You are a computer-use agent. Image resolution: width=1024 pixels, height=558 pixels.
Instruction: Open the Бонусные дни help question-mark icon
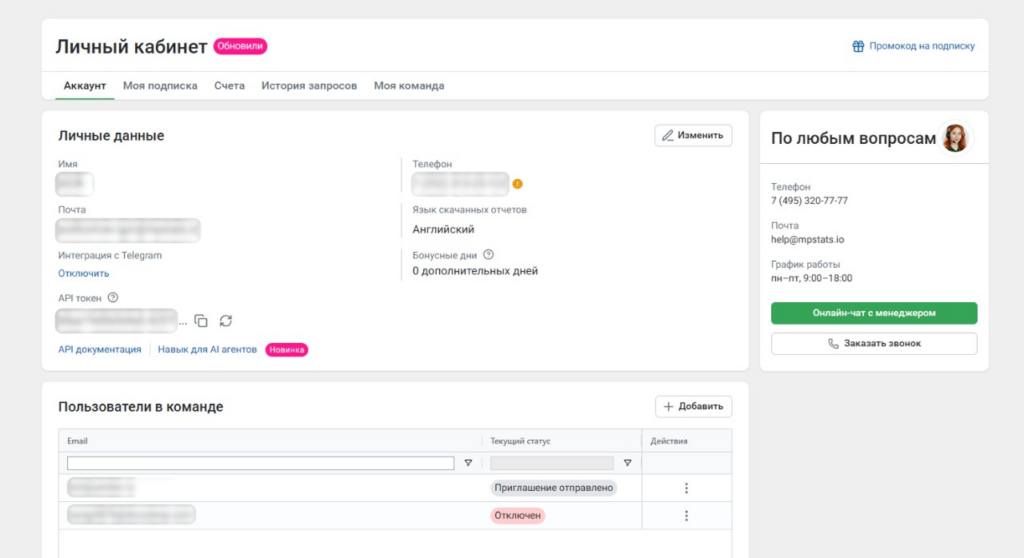488,255
